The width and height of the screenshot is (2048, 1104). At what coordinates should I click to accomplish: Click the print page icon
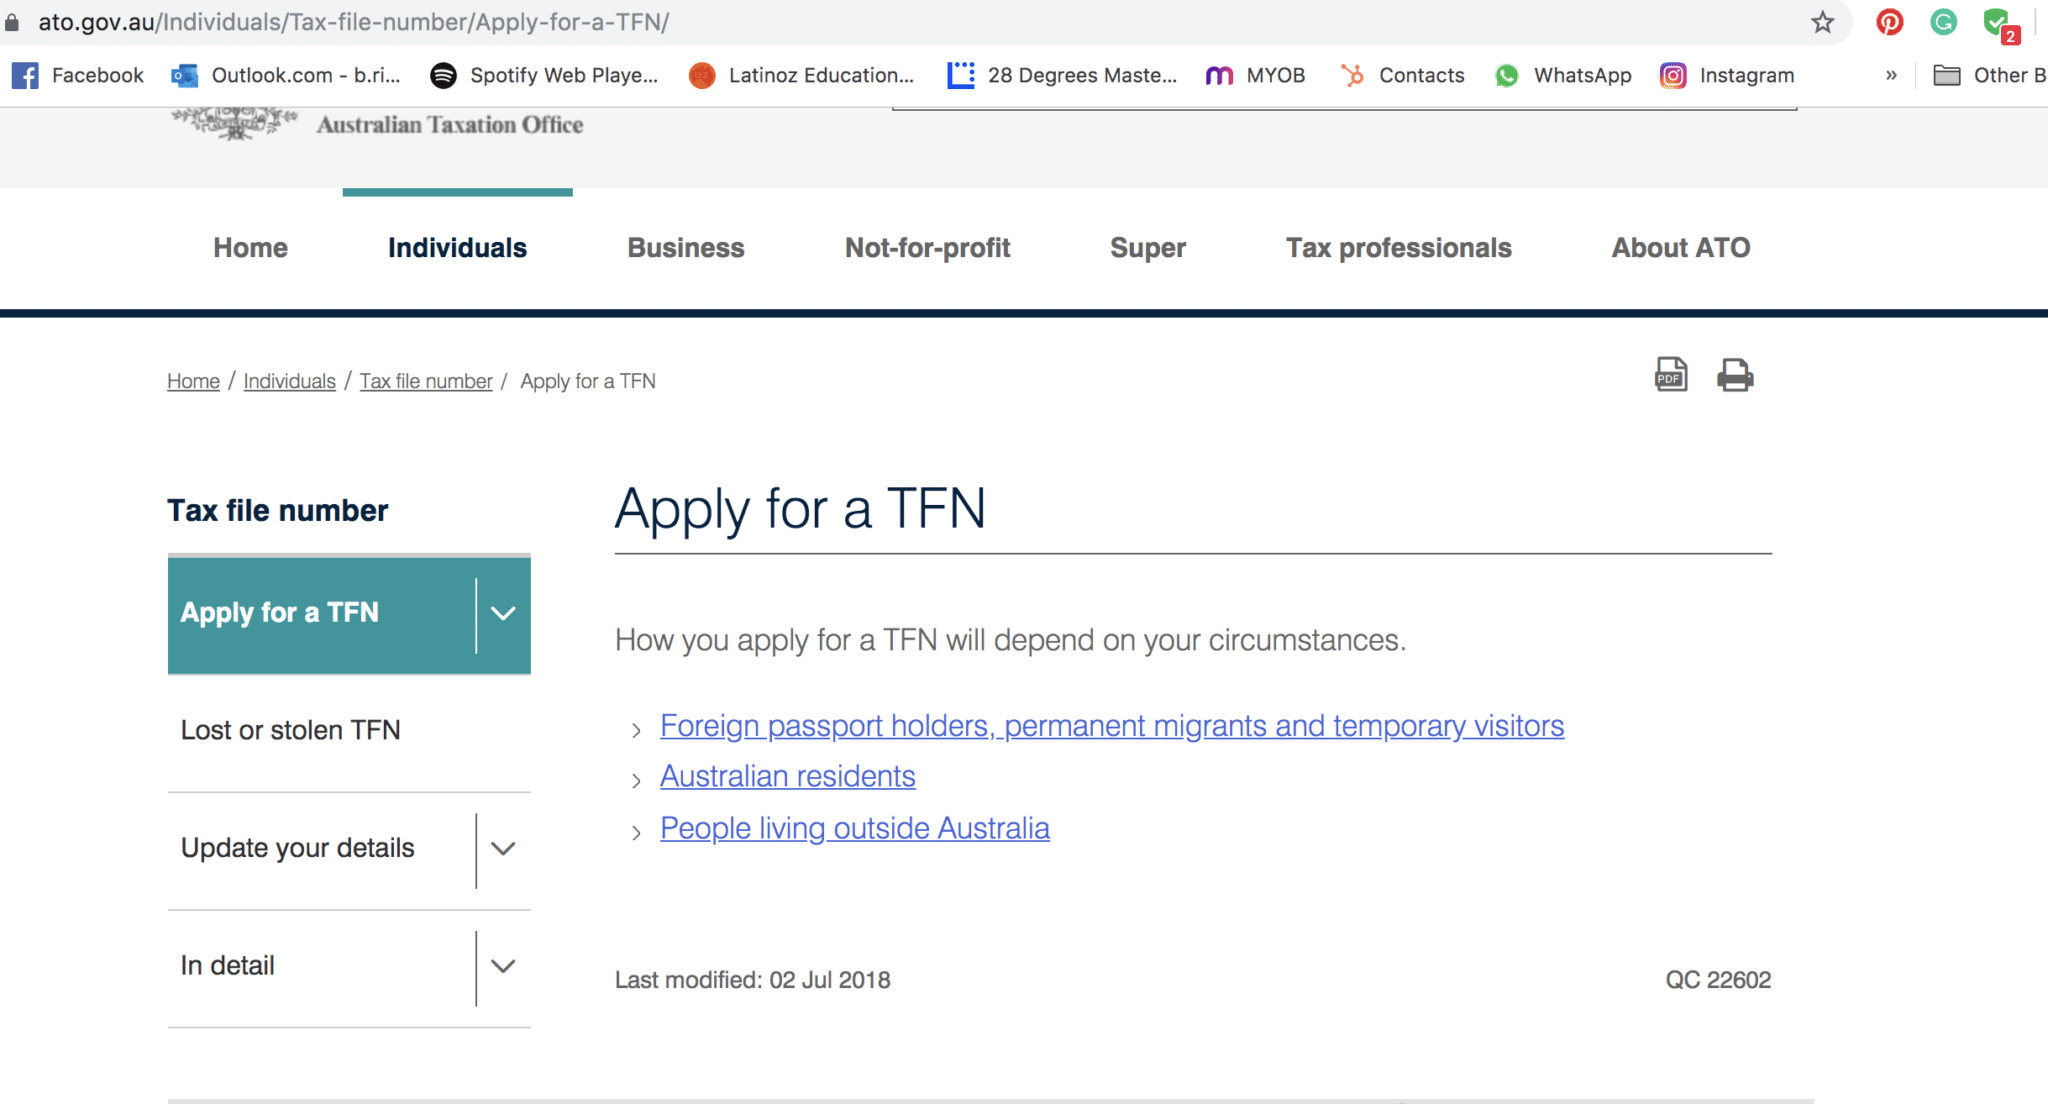tap(1736, 375)
